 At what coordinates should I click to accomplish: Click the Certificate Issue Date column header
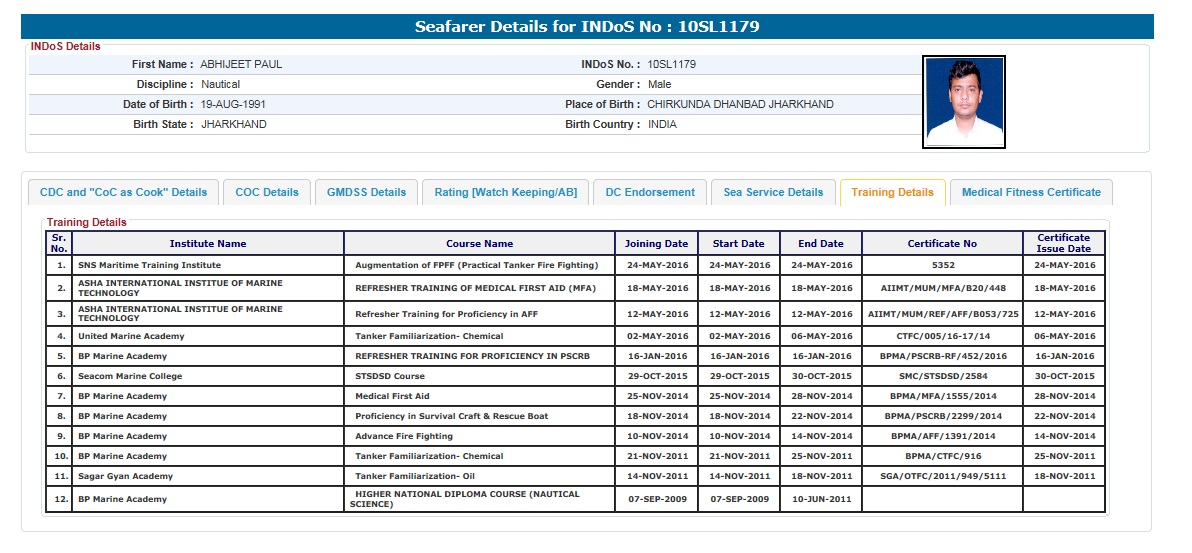coord(1064,243)
